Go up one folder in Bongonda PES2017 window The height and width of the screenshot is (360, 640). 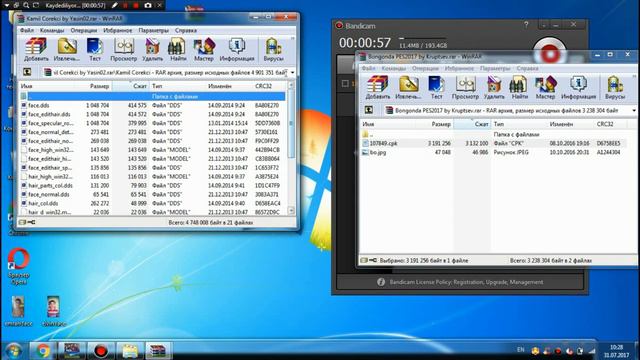tap(369, 110)
